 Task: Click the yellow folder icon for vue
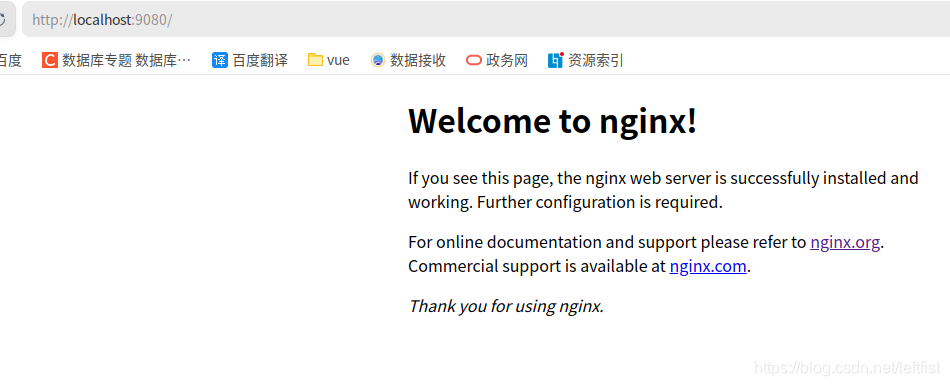point(315,60)
